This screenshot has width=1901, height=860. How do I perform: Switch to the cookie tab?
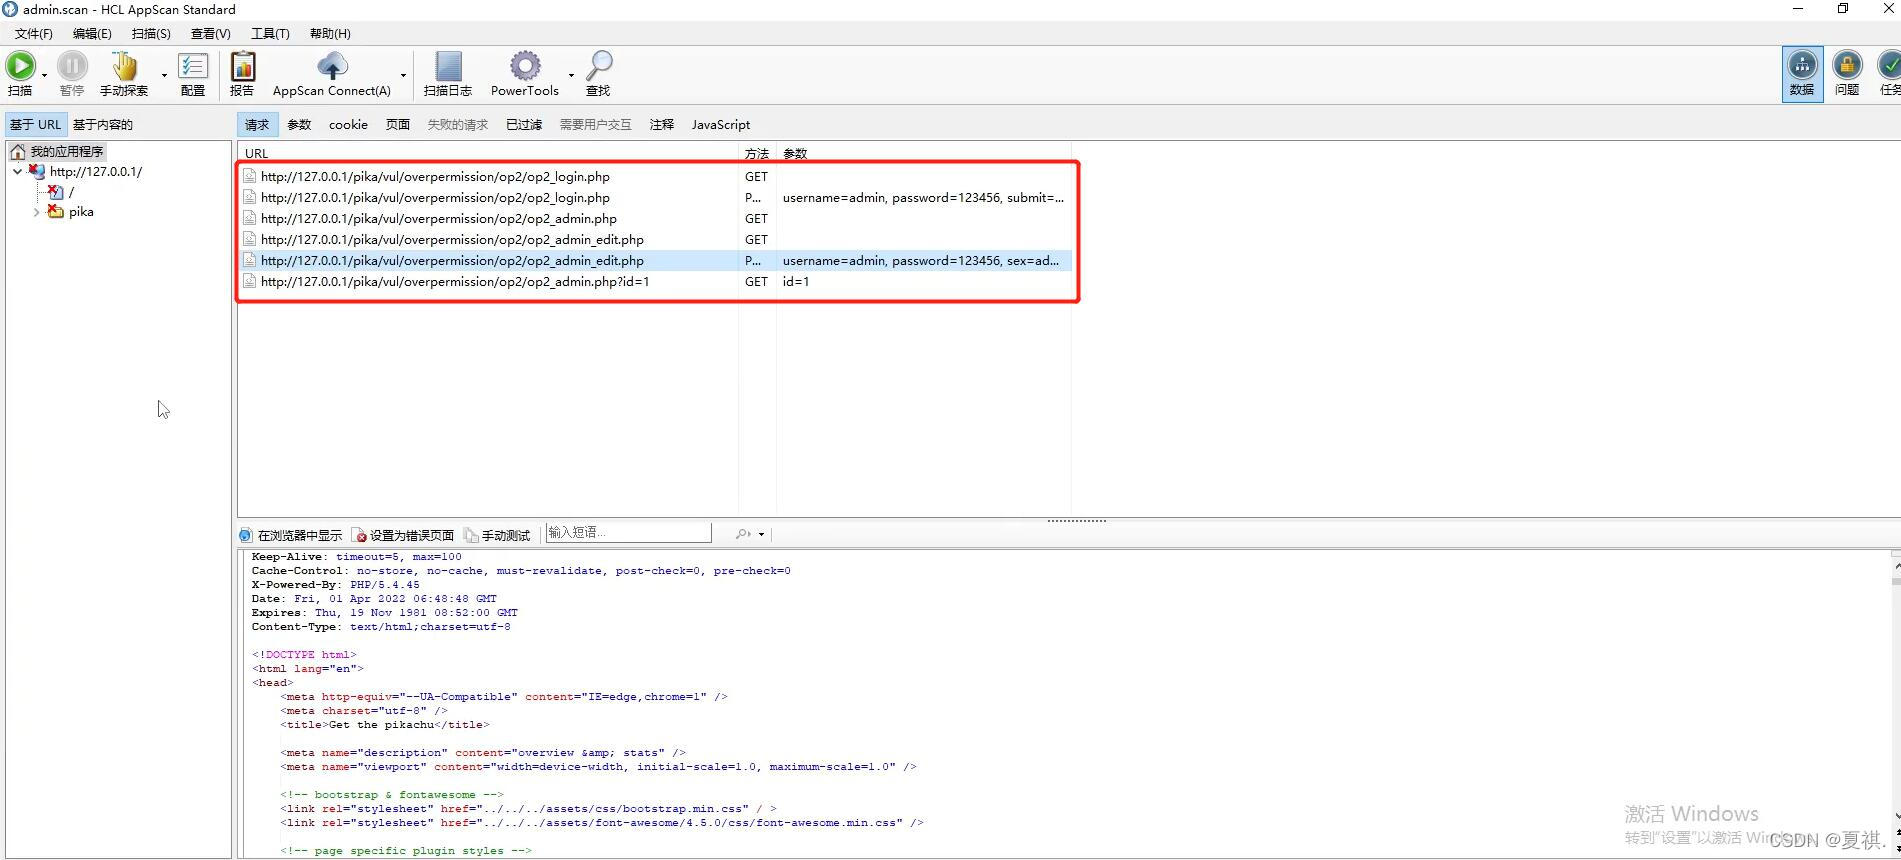pos(348,124)
